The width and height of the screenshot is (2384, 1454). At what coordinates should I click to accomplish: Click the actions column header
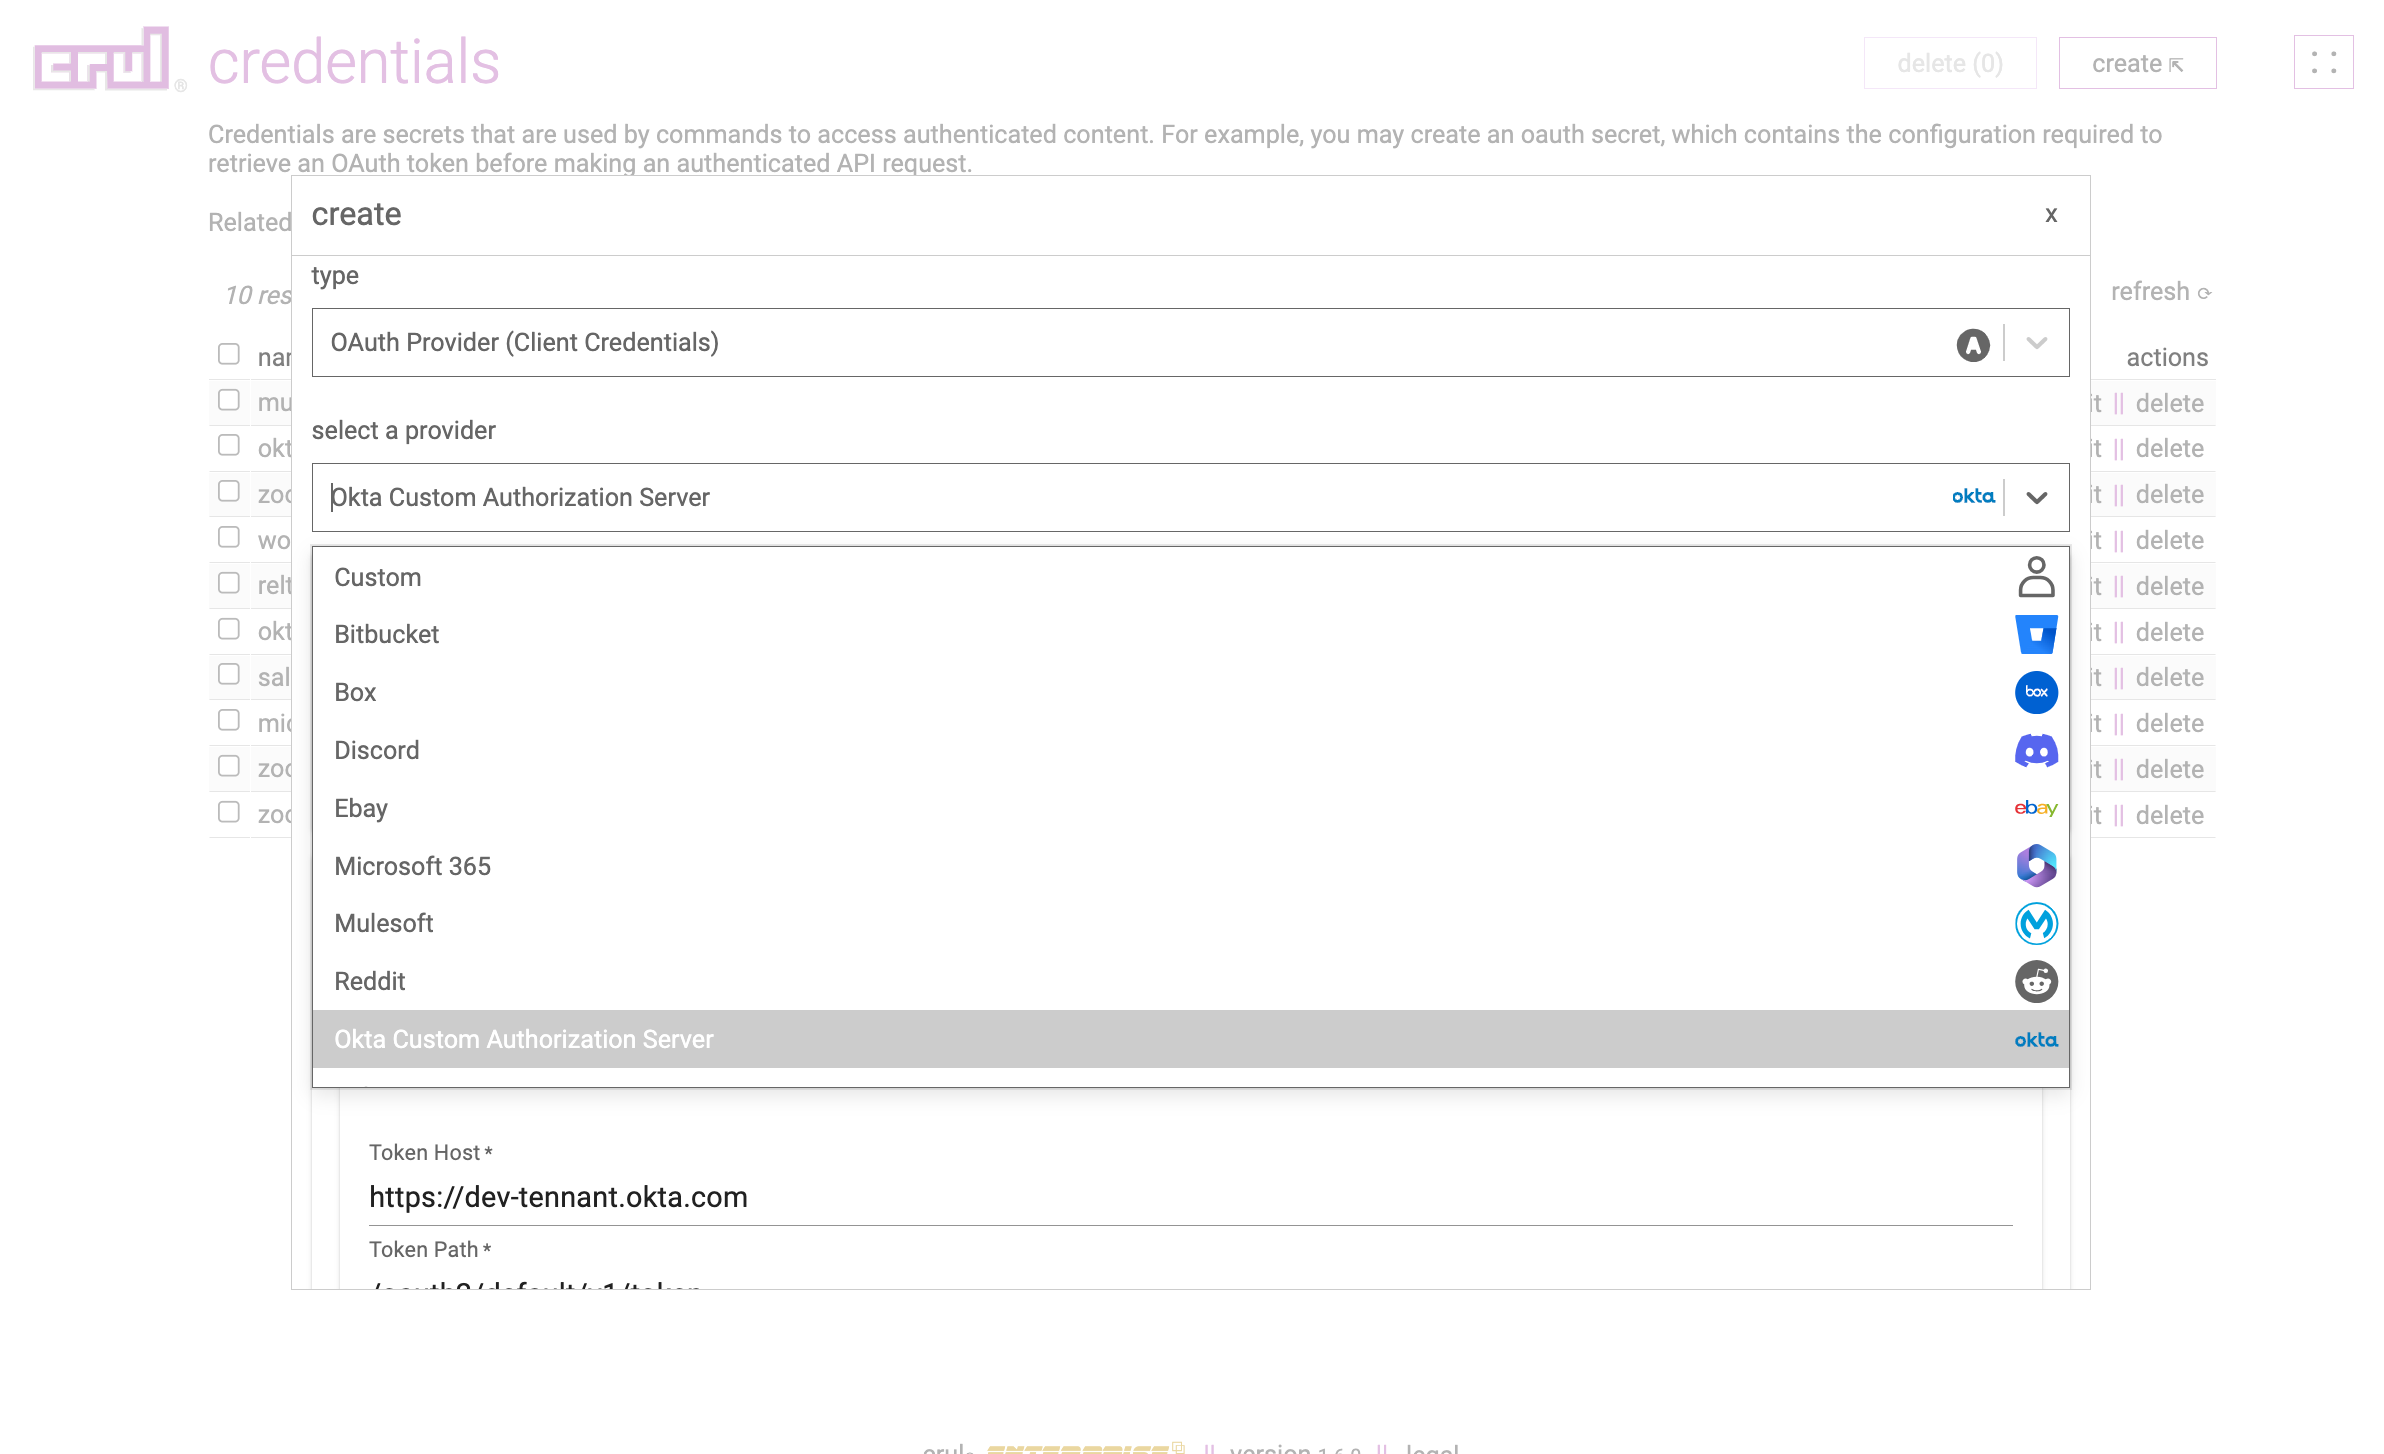click(x=2167, y=357)
